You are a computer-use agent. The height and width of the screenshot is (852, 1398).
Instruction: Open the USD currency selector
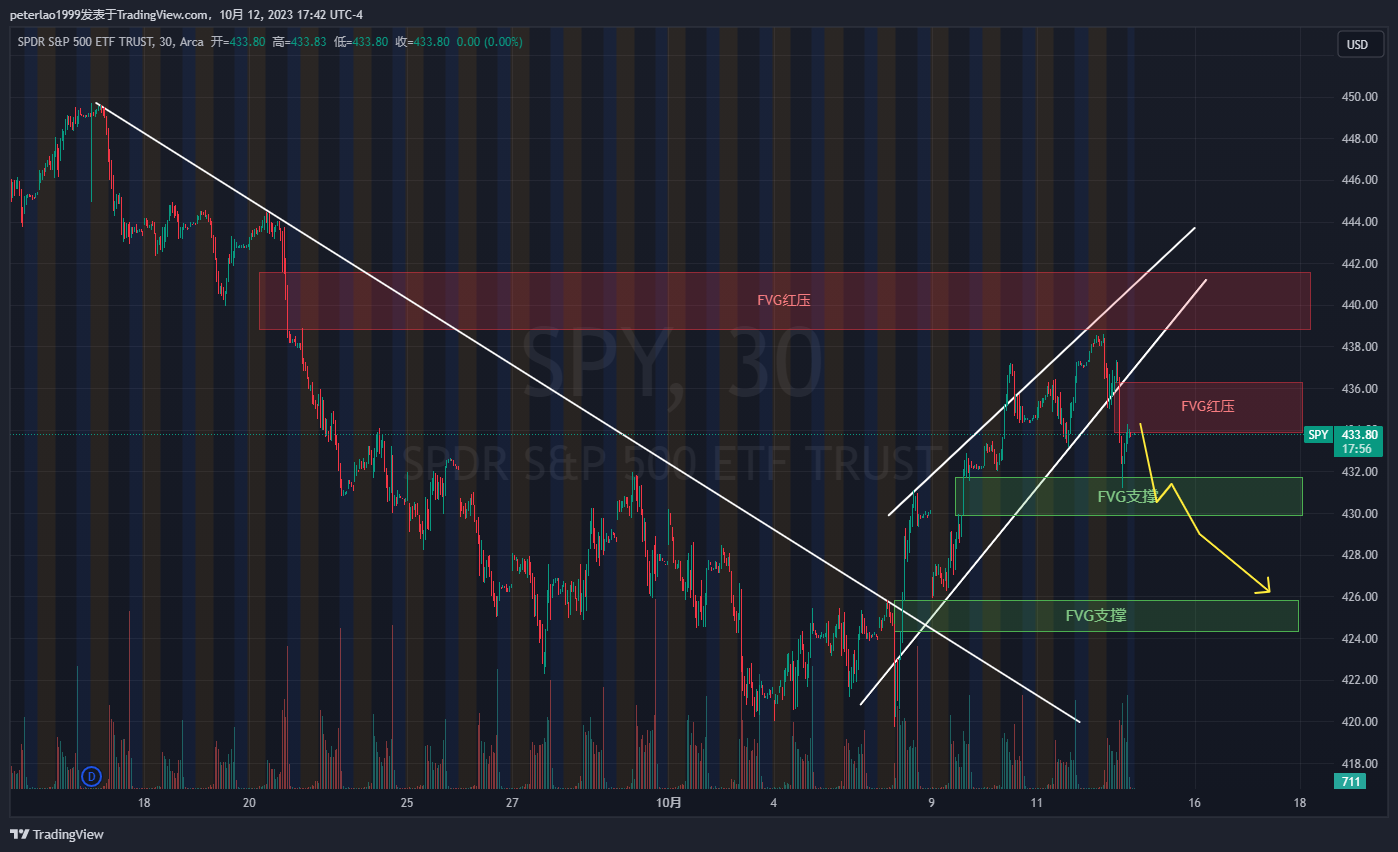click(1357, 44)
